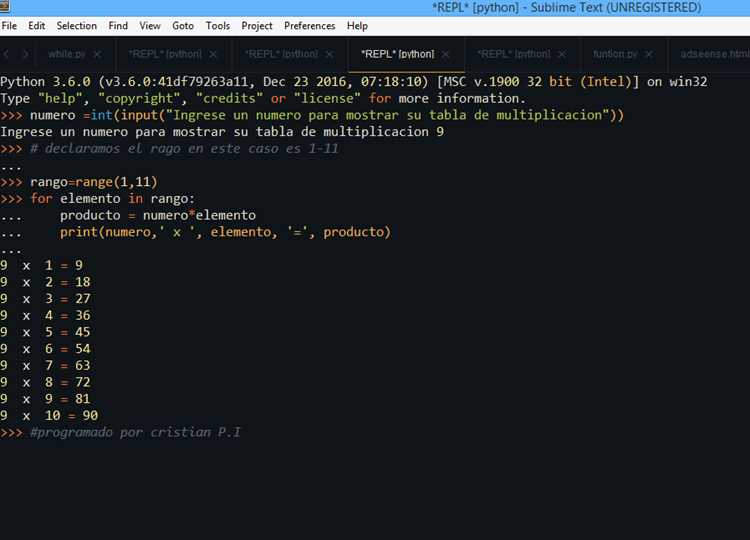The image size is (750, 540).
Task: Close the REPL tab beside funtion.py
Action: point(562,55)
